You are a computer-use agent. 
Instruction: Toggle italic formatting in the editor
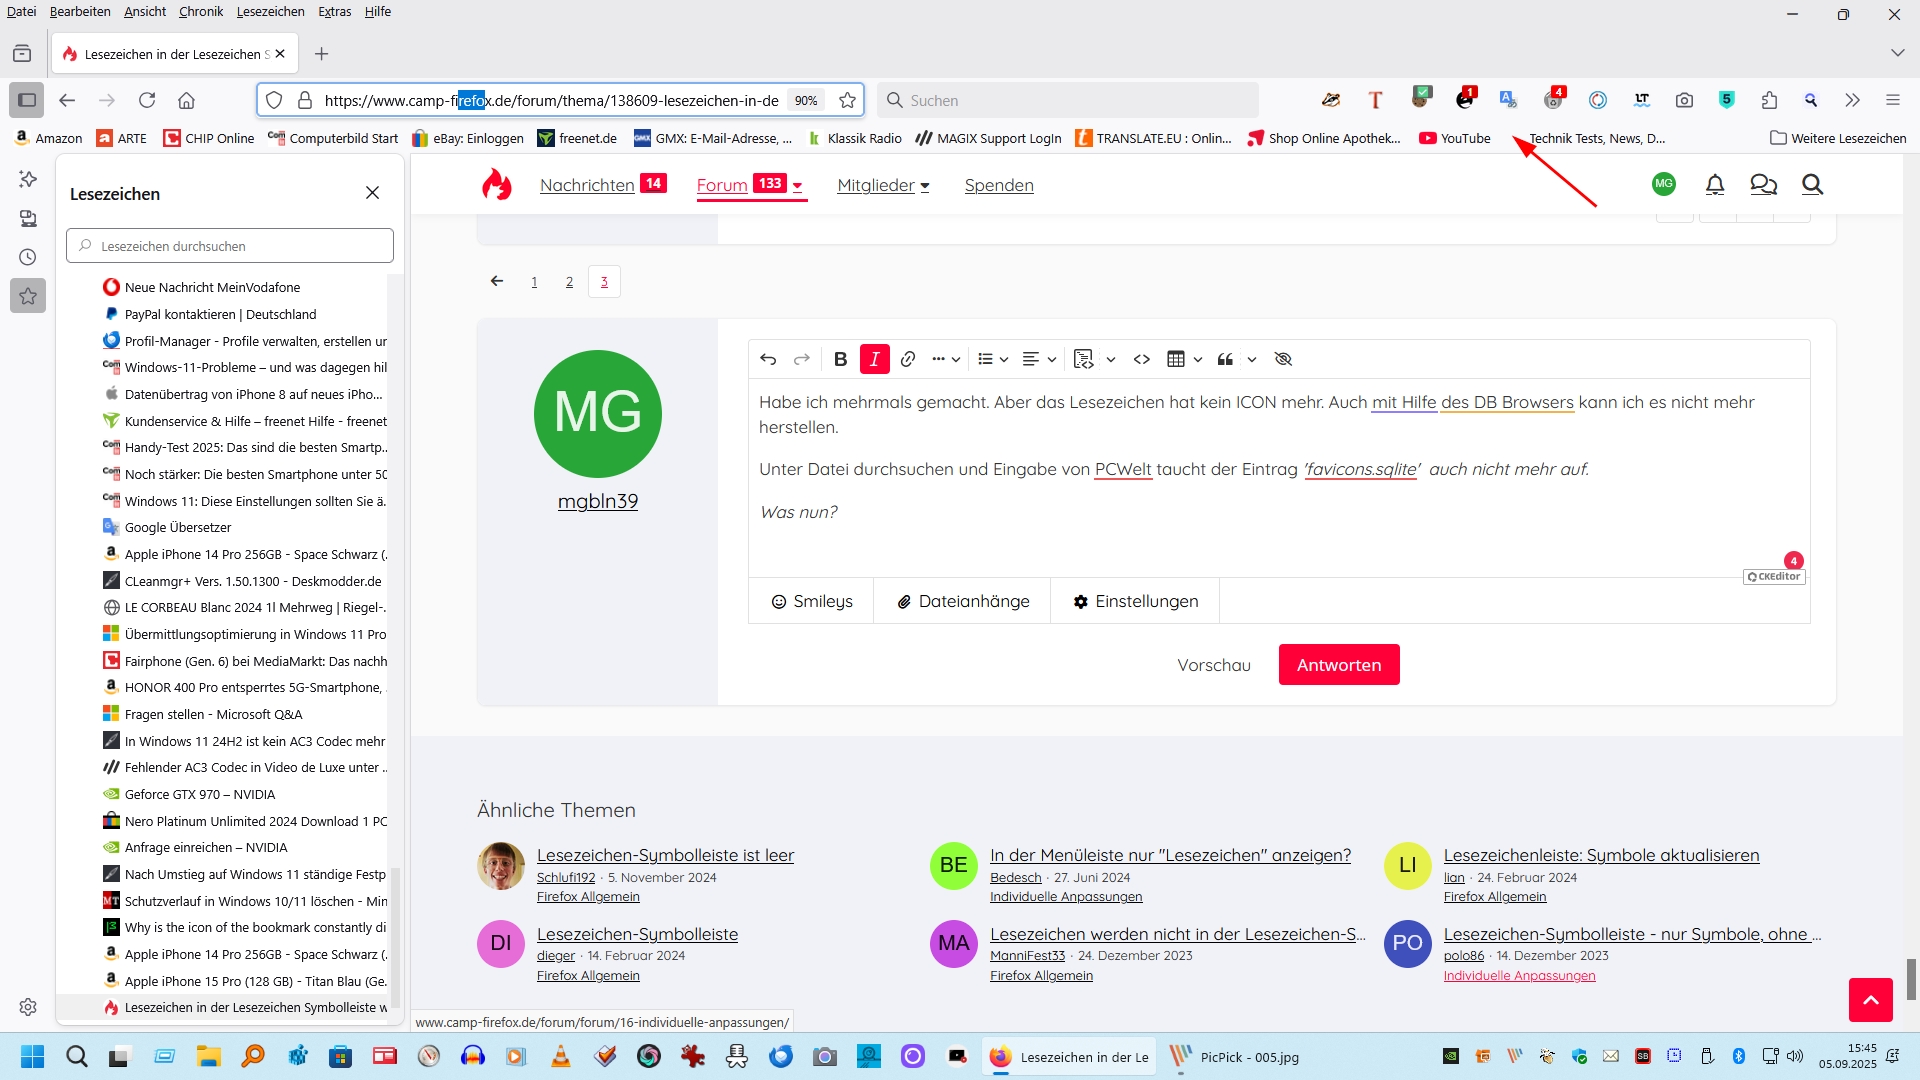click(874, 359)
